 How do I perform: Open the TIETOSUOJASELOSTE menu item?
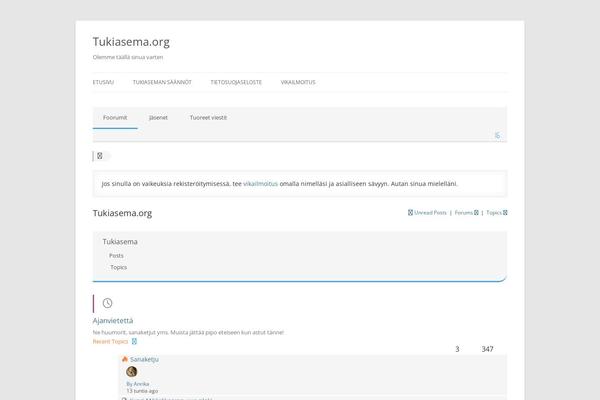pyautogui.click(x=236, y=82)
